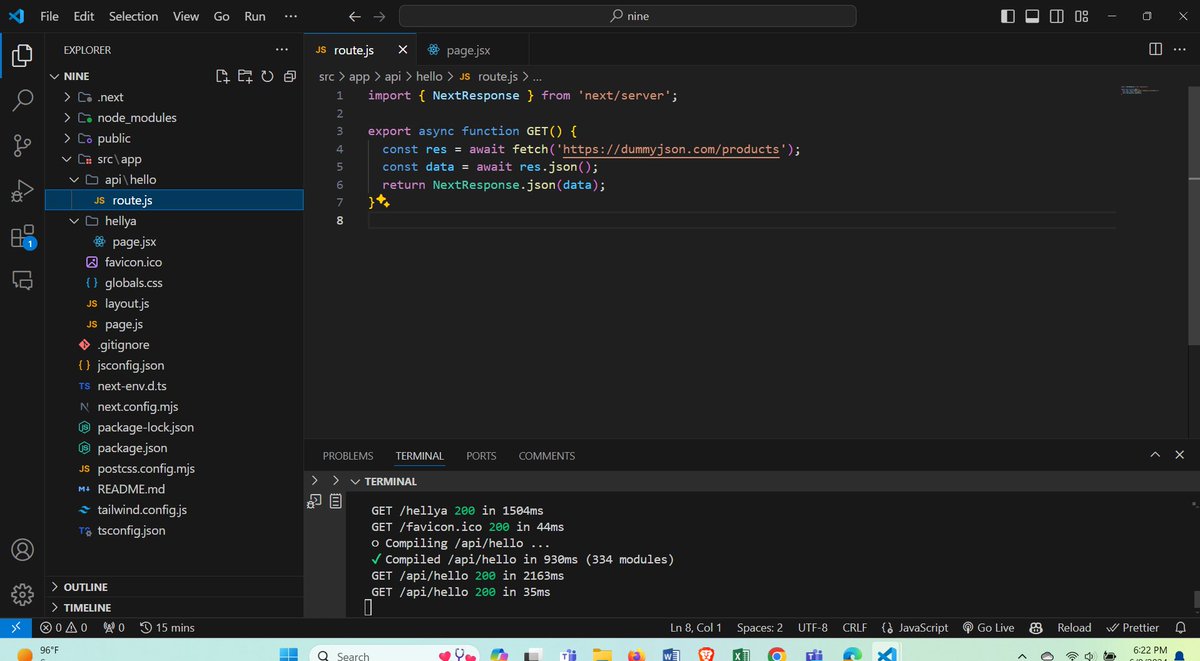Collapse the hellya folder
1200x661 pixels.
coord(175,221)
